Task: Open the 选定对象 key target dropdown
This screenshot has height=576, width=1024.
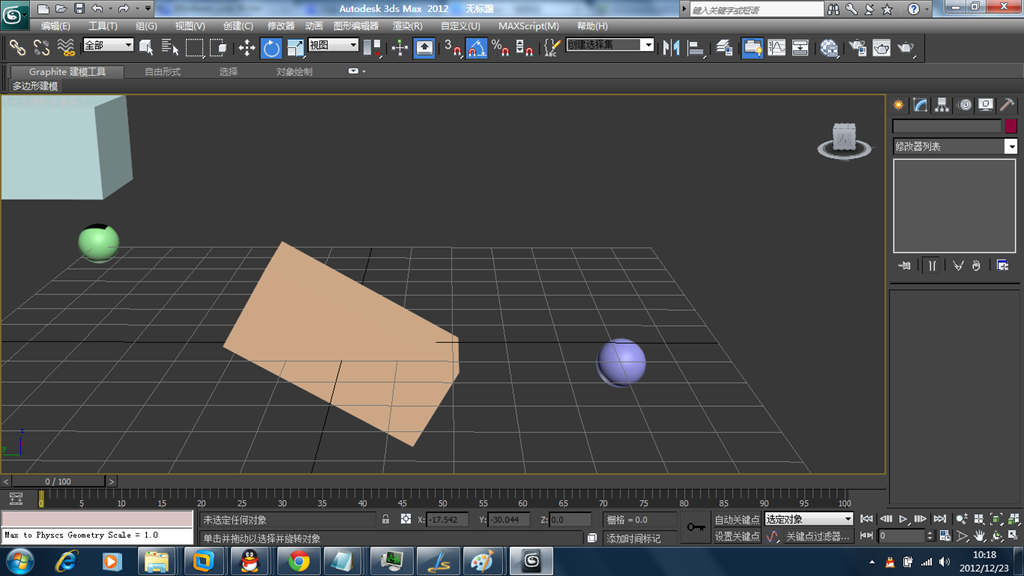Action: [x=809, y=520]
